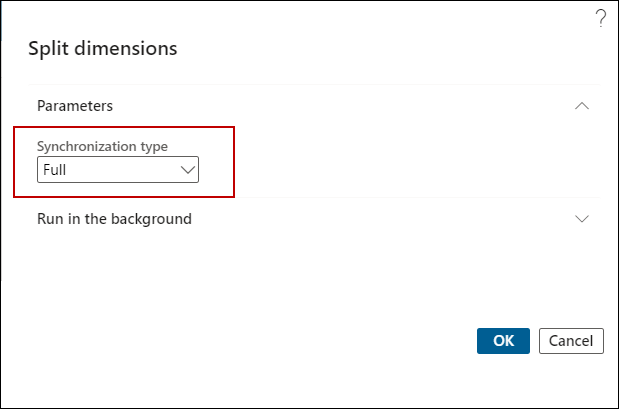Click the question mark help icon

point(600,18)
